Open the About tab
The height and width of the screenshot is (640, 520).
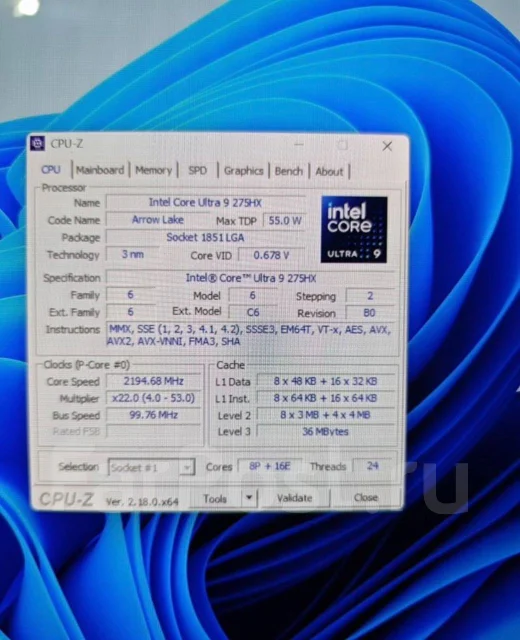coord(329,172)
